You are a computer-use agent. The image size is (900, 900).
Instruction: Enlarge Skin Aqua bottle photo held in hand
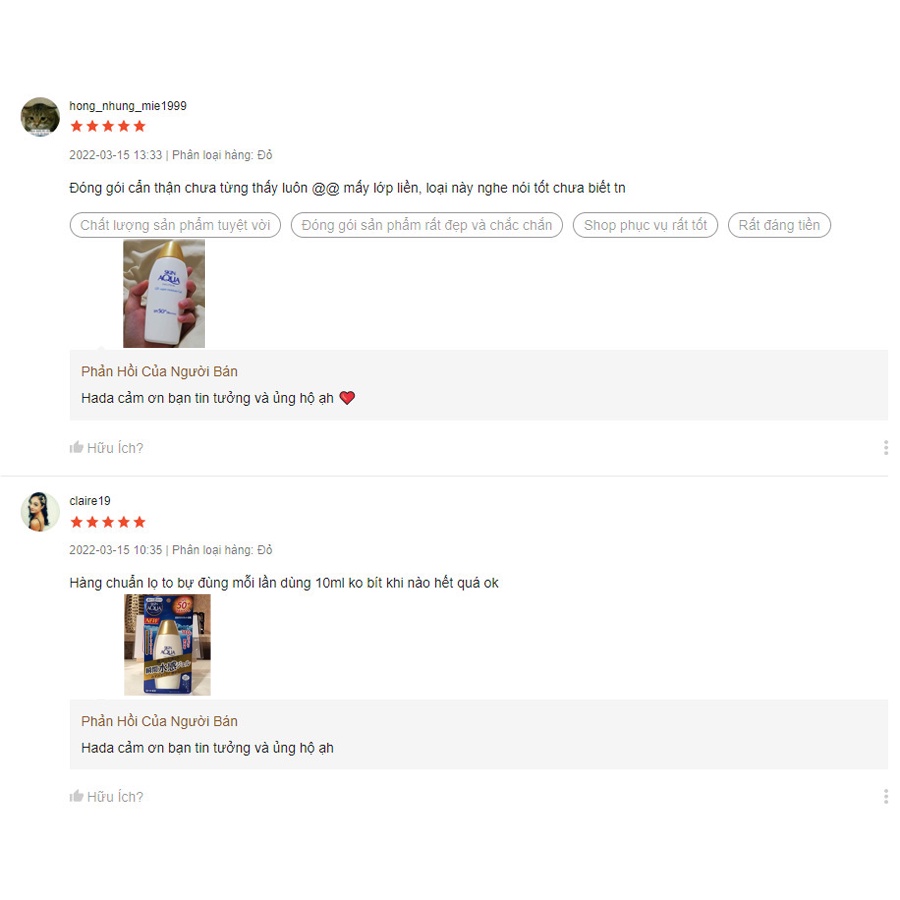(164, 293)
